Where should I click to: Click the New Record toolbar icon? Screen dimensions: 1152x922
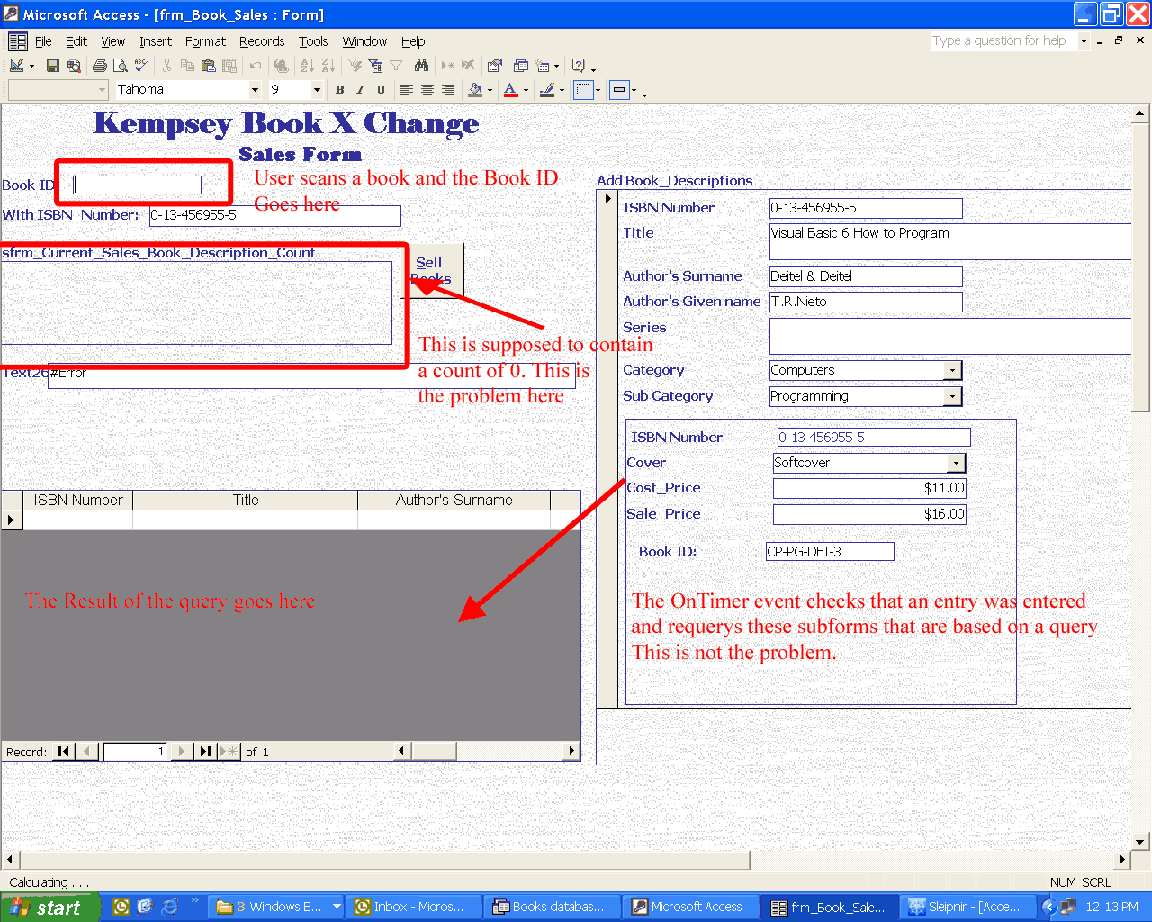(x=447, y=66)
